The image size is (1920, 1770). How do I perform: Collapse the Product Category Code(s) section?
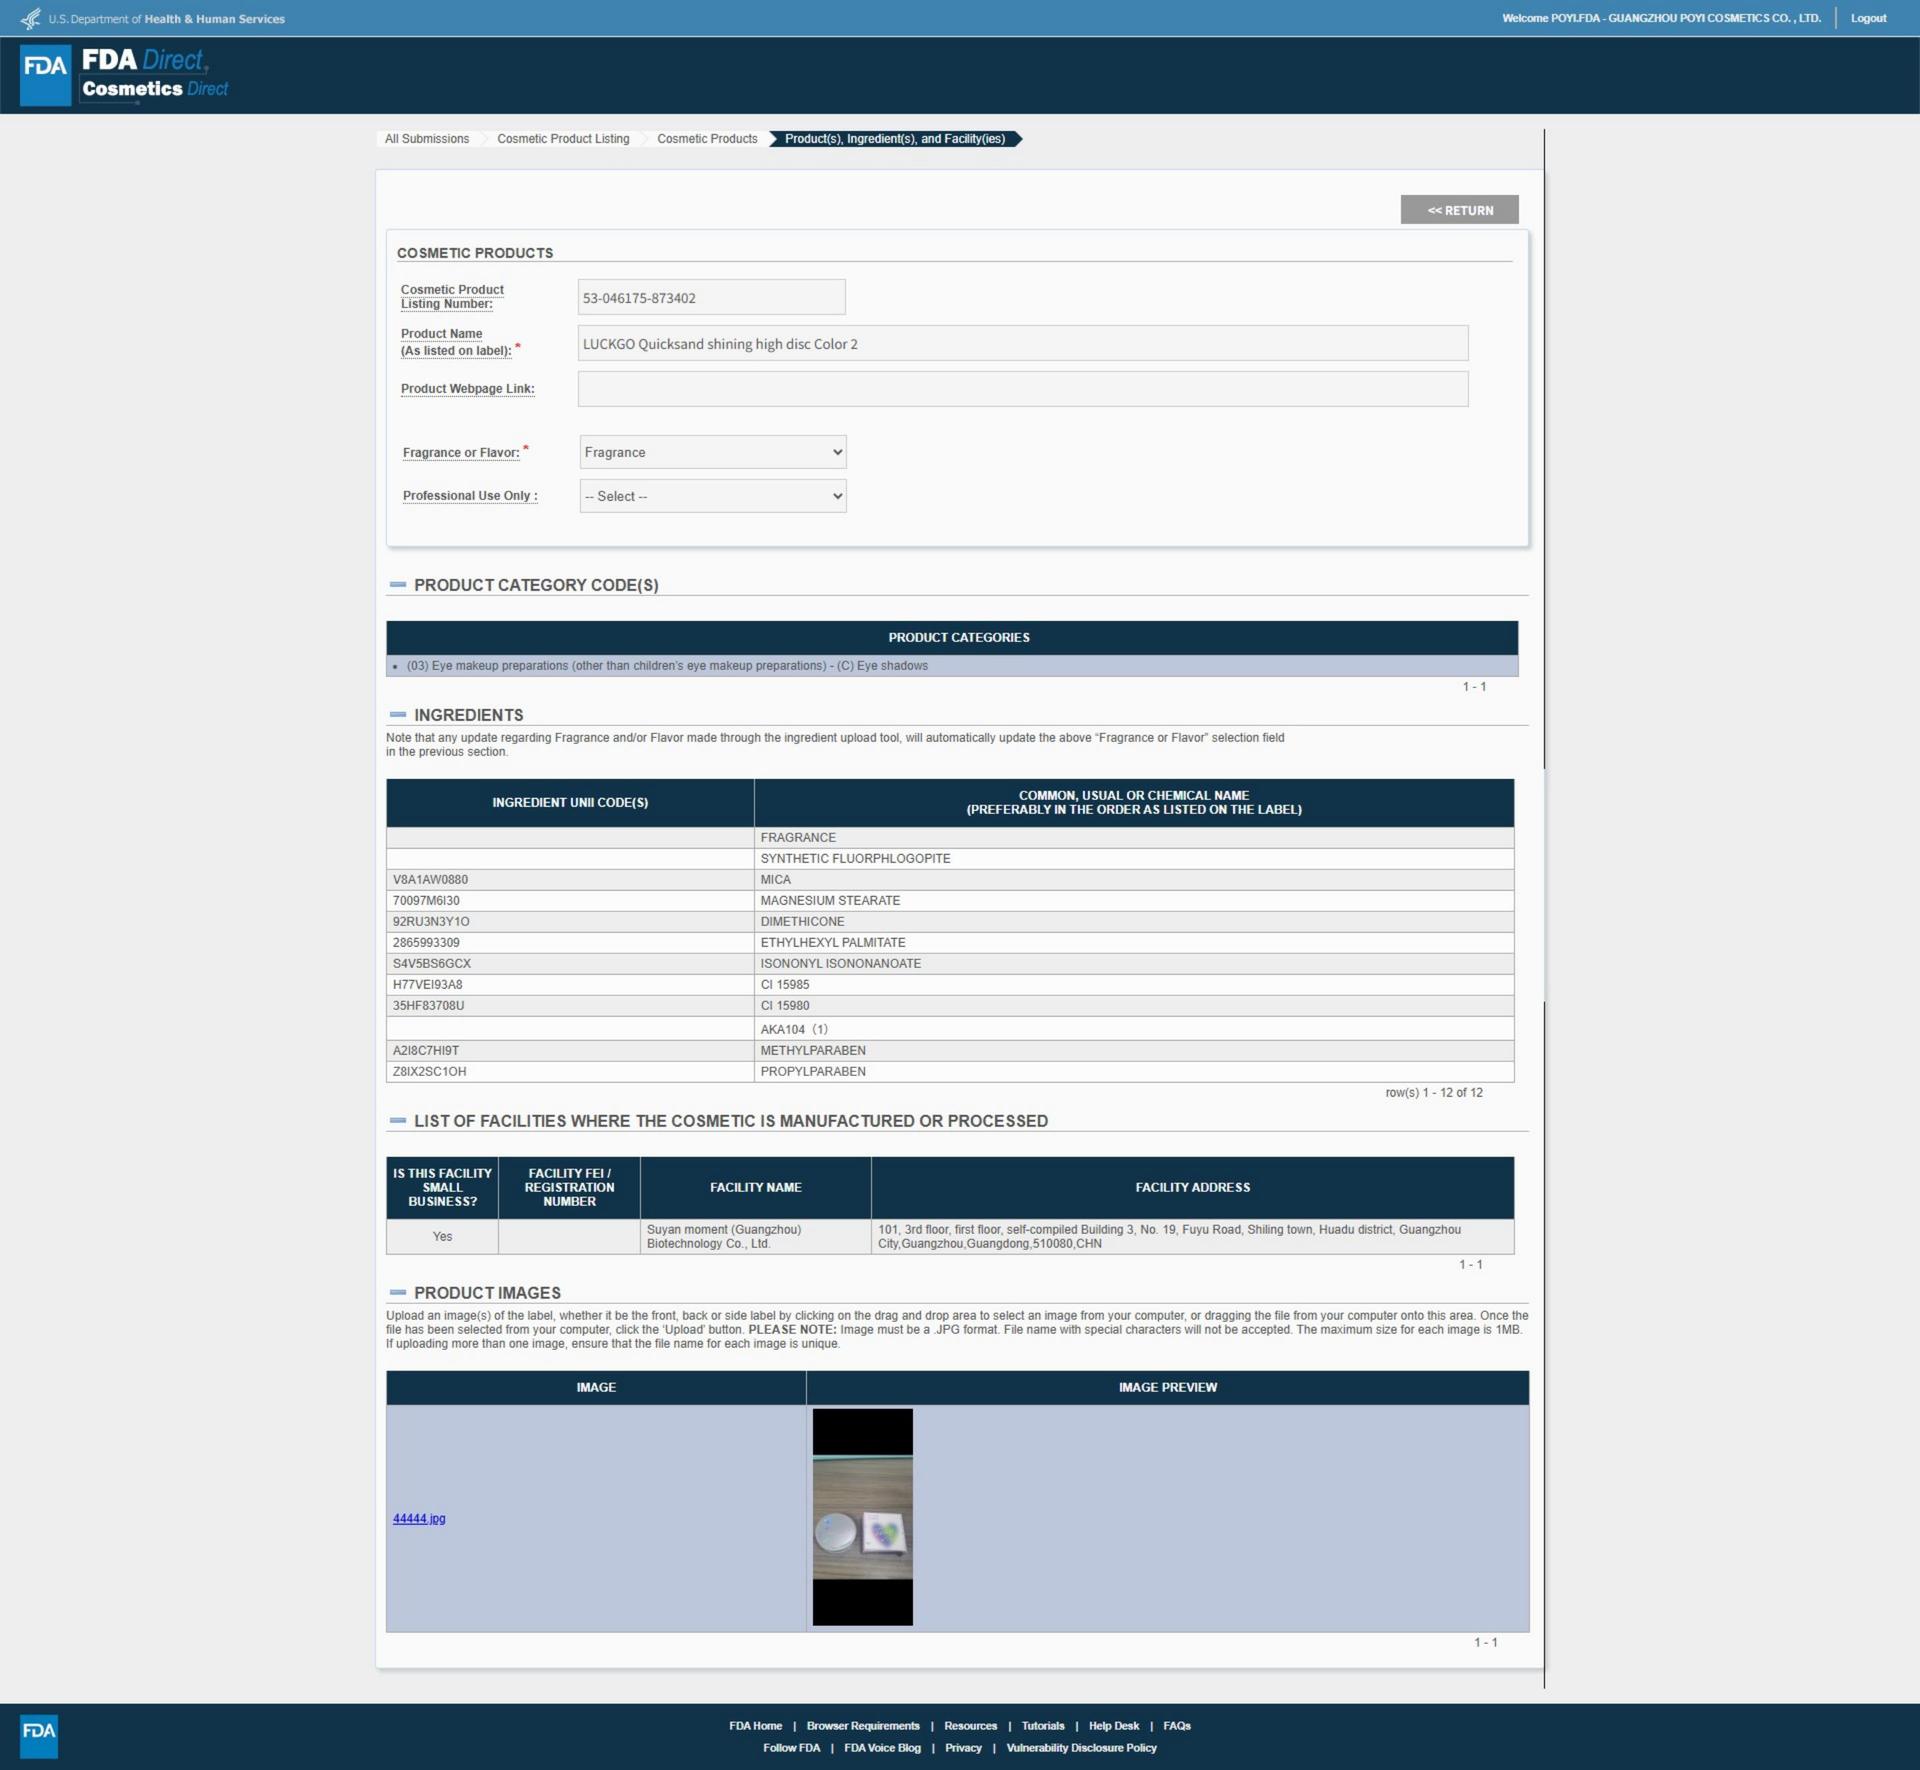[398, 585]
